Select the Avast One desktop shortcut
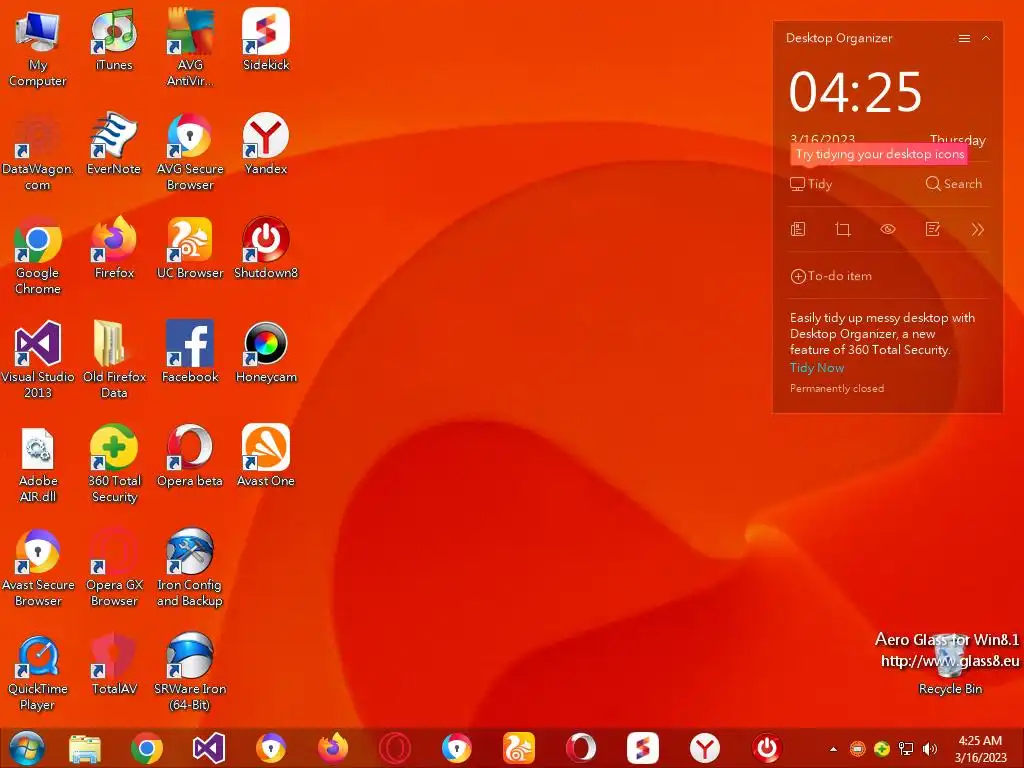This screenshot has height=768, width=1024. point(266,456)
